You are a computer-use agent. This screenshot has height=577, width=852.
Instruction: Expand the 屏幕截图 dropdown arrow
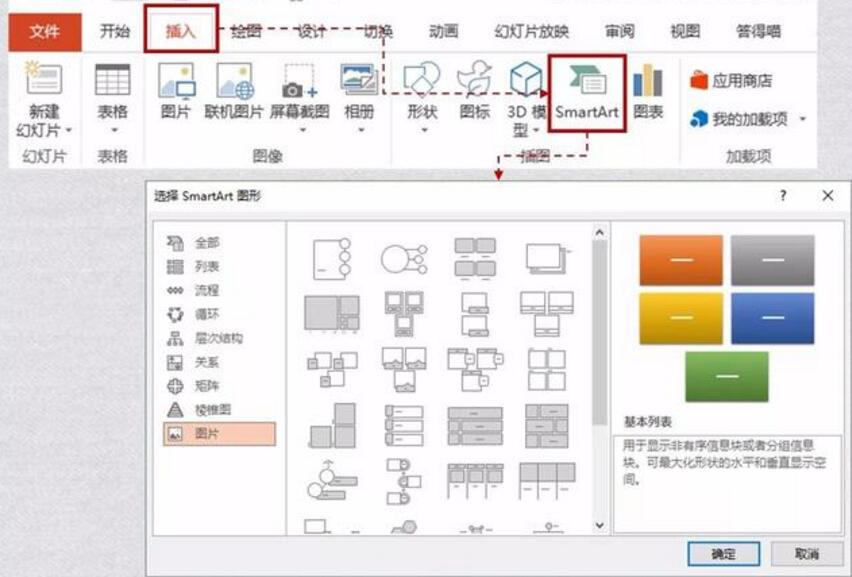tap(303, 130)
